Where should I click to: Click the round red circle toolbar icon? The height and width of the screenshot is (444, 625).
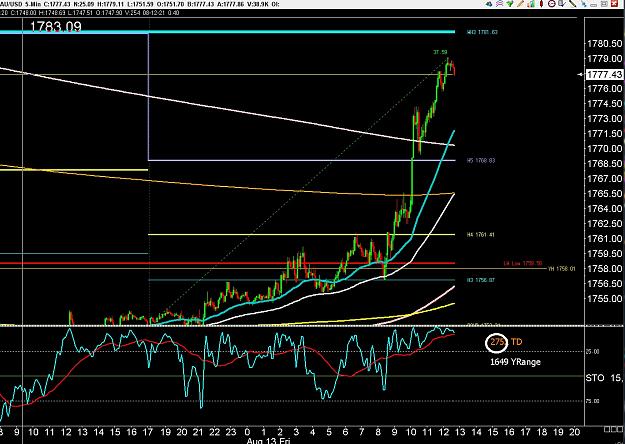(x=552, y=4)
